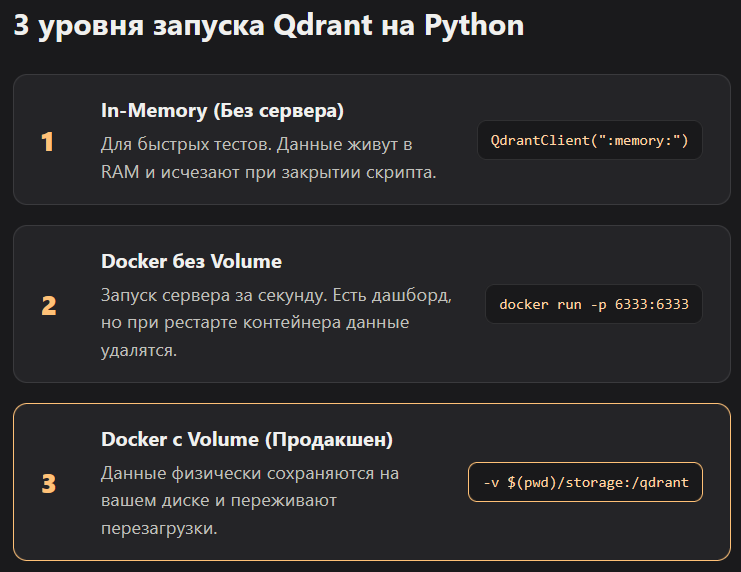Click the heading '3 уровня запуска Qdrant на Python'
741x572 pixels.
tap(268, 26)
